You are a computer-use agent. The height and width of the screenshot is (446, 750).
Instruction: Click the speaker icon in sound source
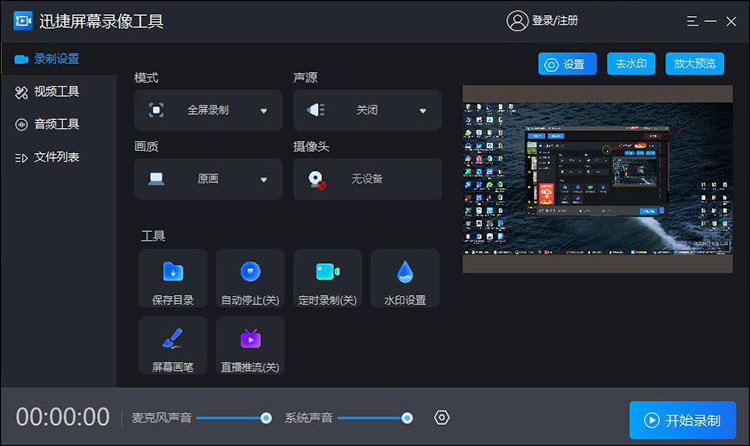tap(316, 110)
